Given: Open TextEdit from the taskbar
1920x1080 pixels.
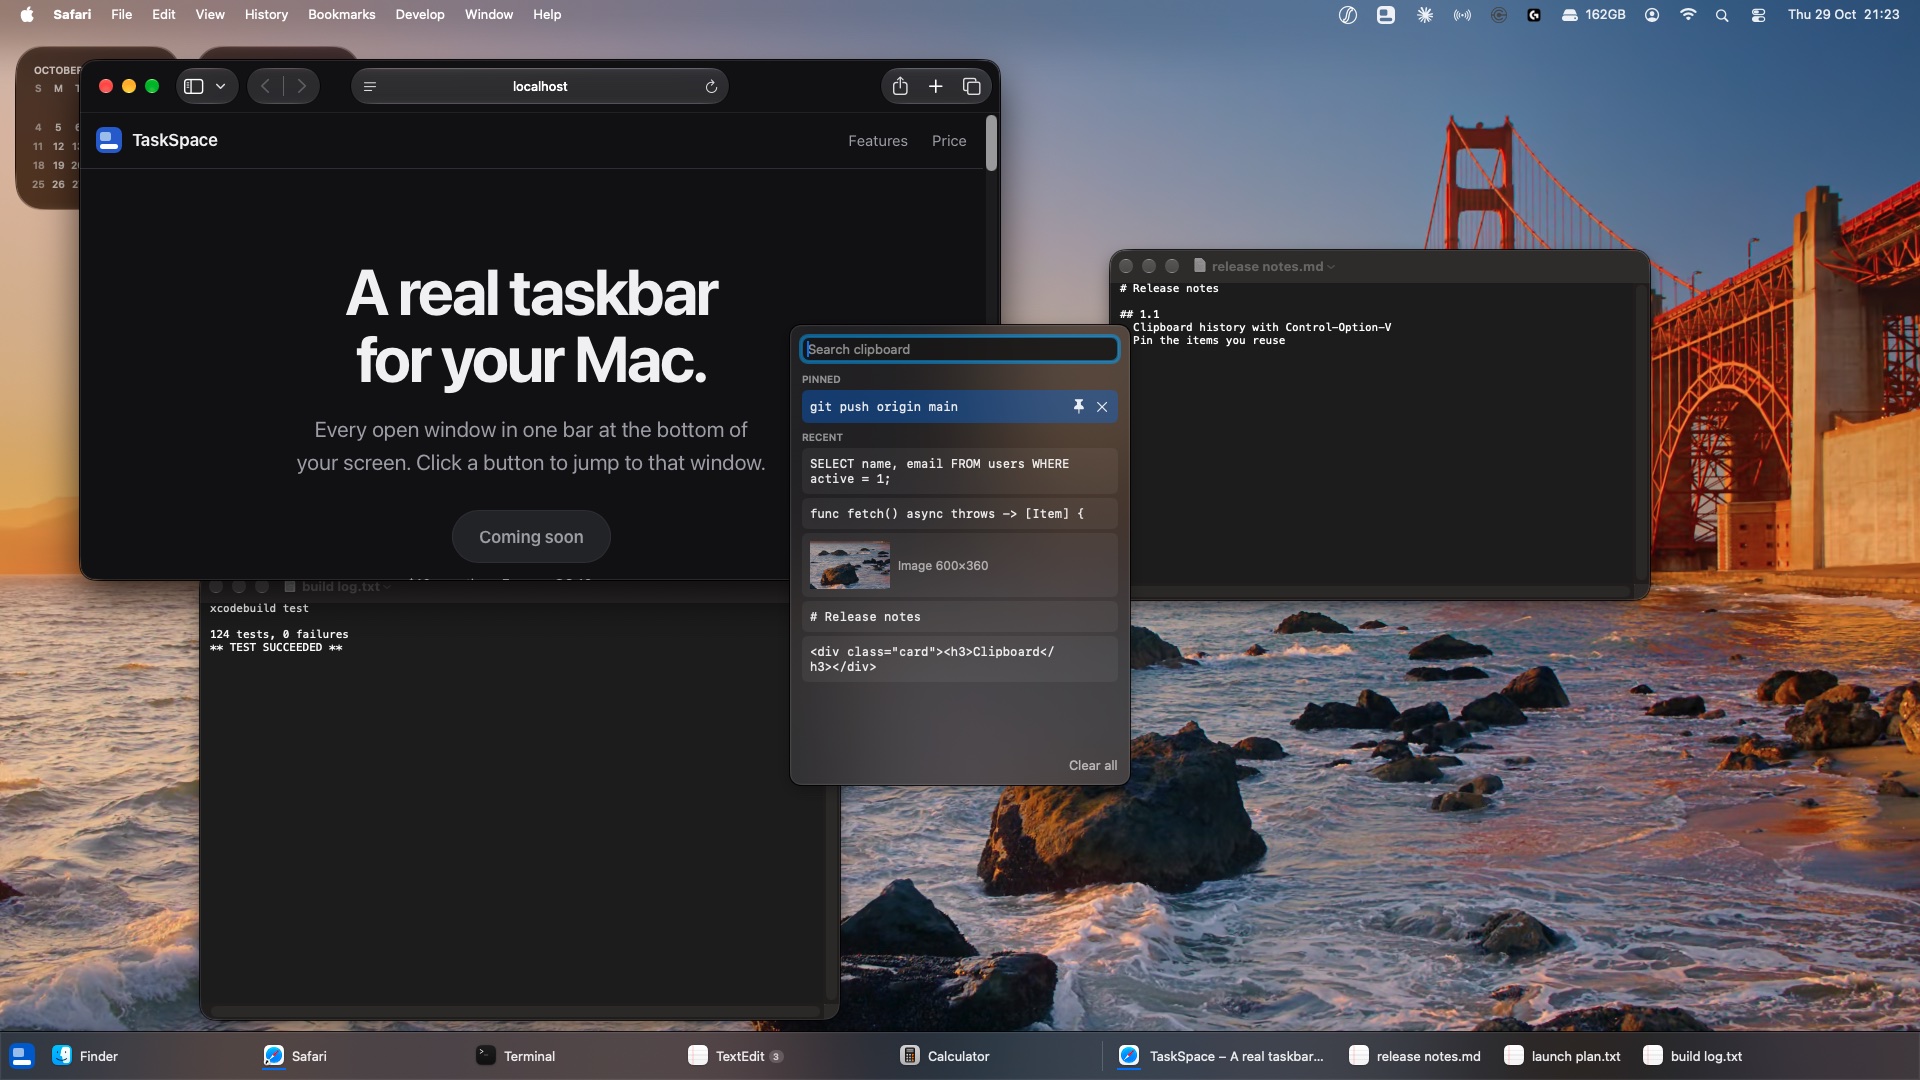Looking at the screenshot, I should (x=727, y=1056).
